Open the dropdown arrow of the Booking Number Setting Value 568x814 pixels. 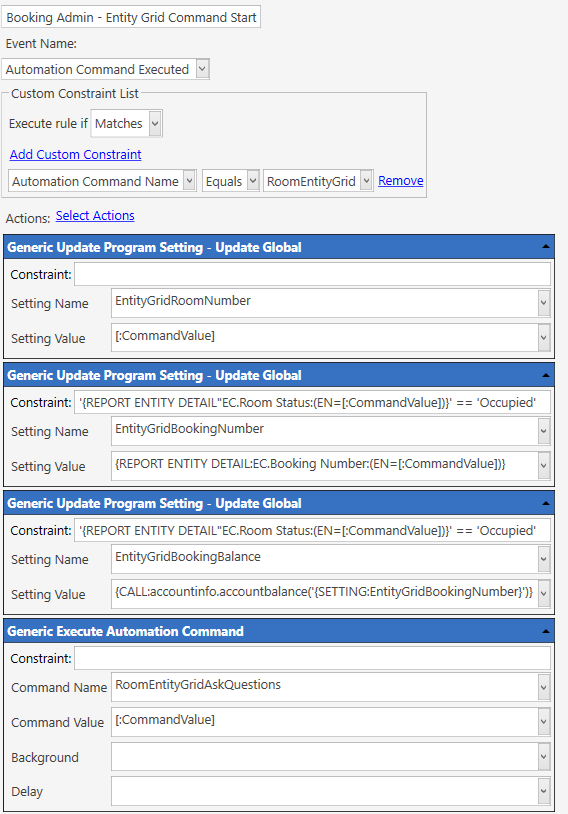pos(544,466)
